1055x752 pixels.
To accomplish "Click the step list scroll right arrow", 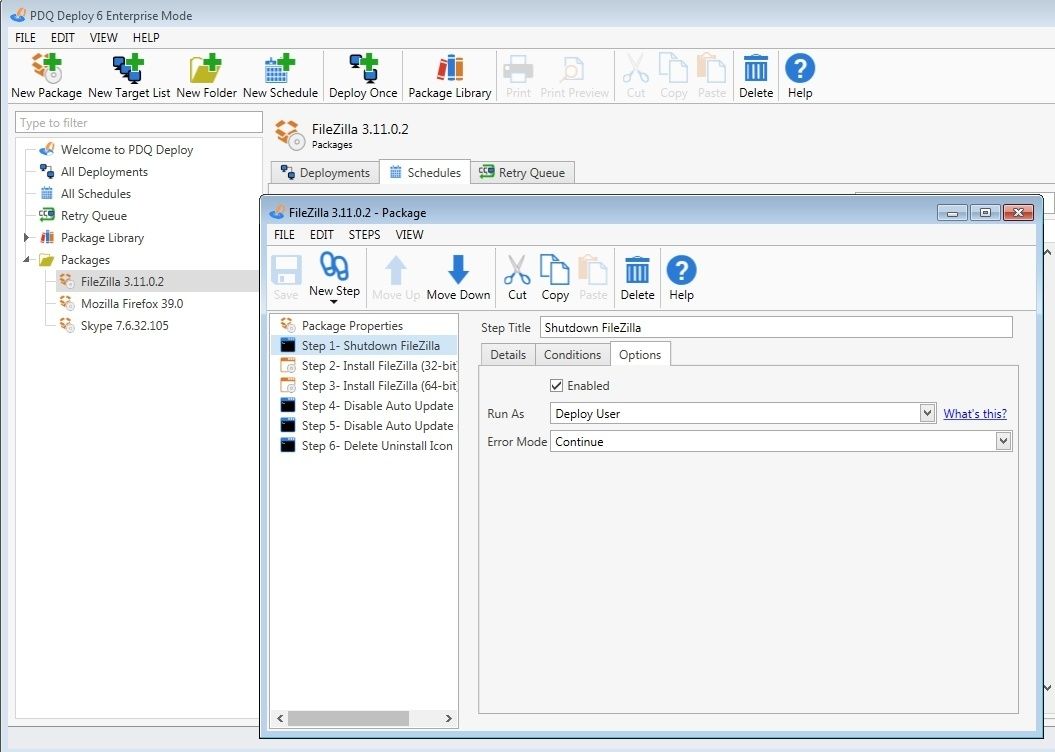I will 448,718.
